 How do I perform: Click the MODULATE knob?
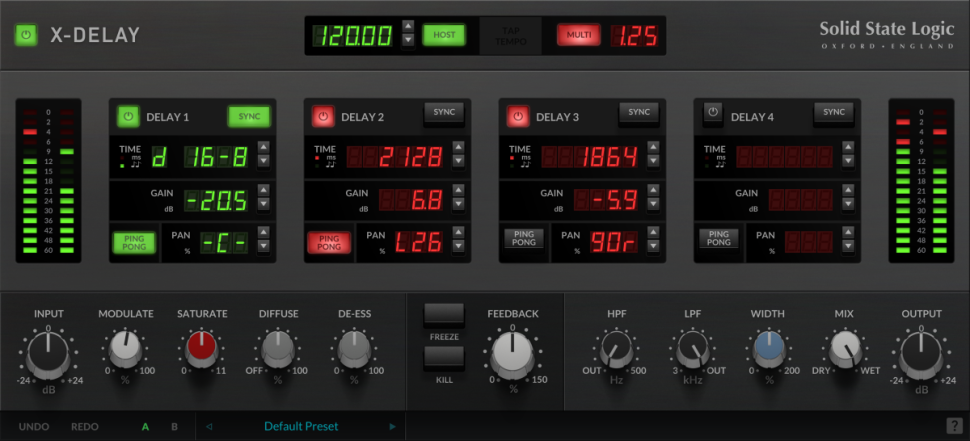pyautogui.click(x=126, y=348)
